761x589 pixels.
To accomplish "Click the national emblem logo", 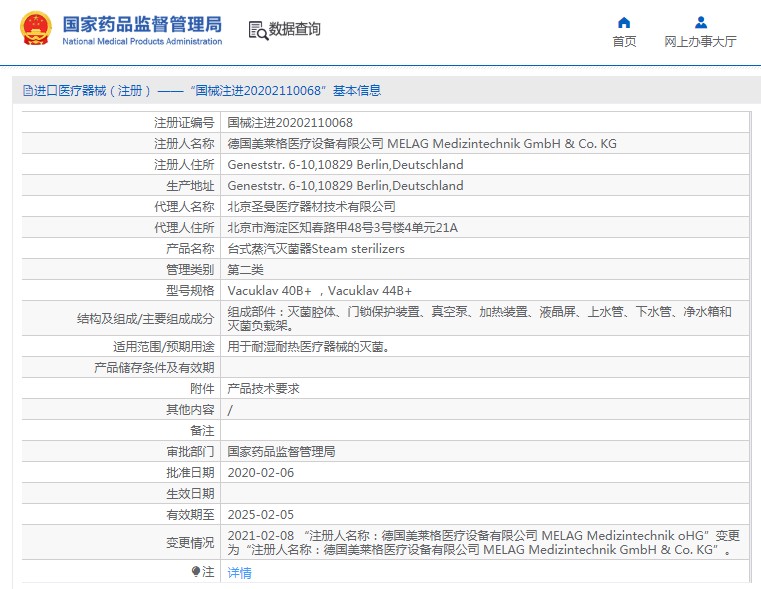I will point(35,29).
